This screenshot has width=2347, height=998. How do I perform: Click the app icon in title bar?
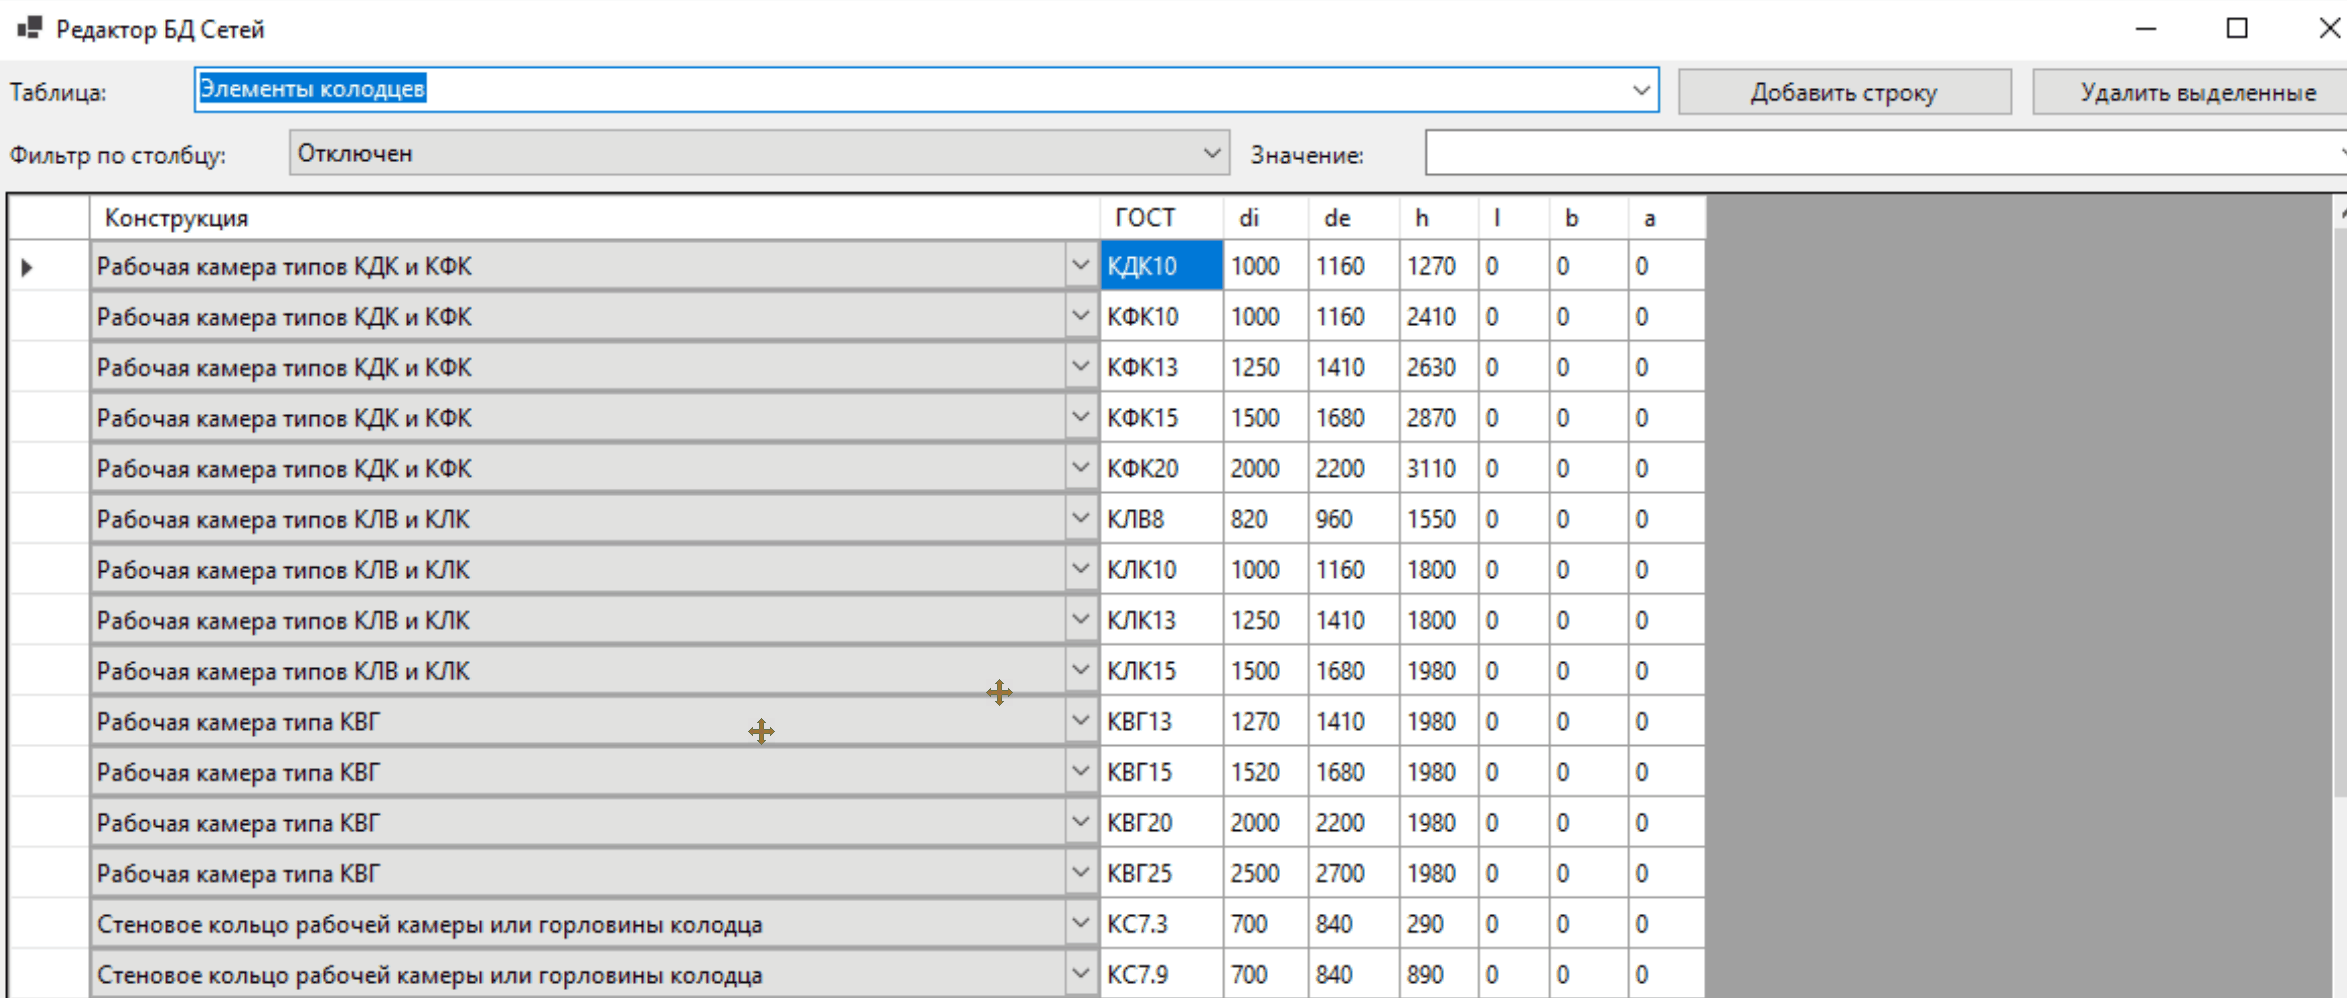click(x=30, y=28)
